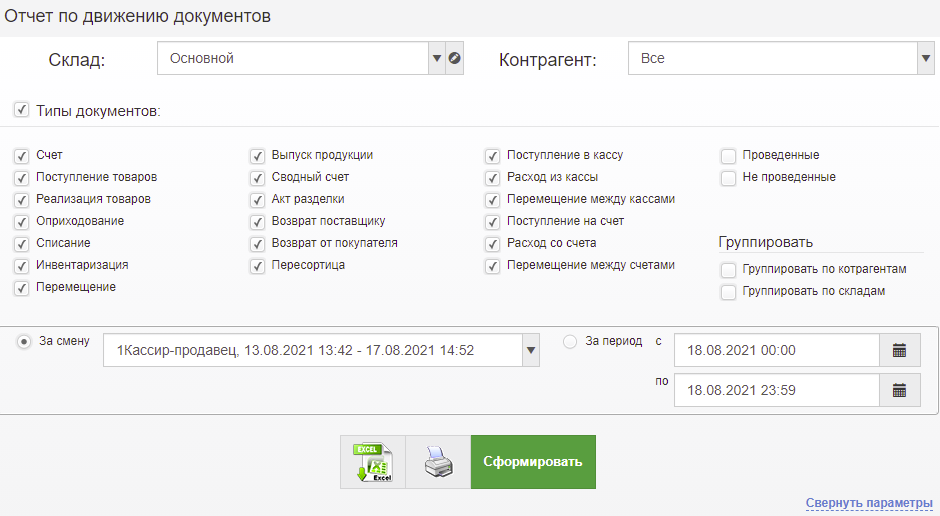Enable the Проведенные checkbox
This screenshot has width=940, height=516.
728,156
